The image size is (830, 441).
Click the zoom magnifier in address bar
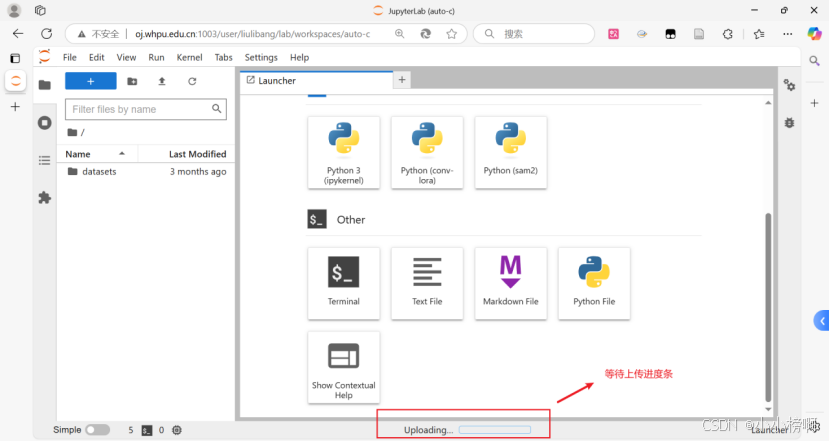pyautogui.click(x=400, y=34)
